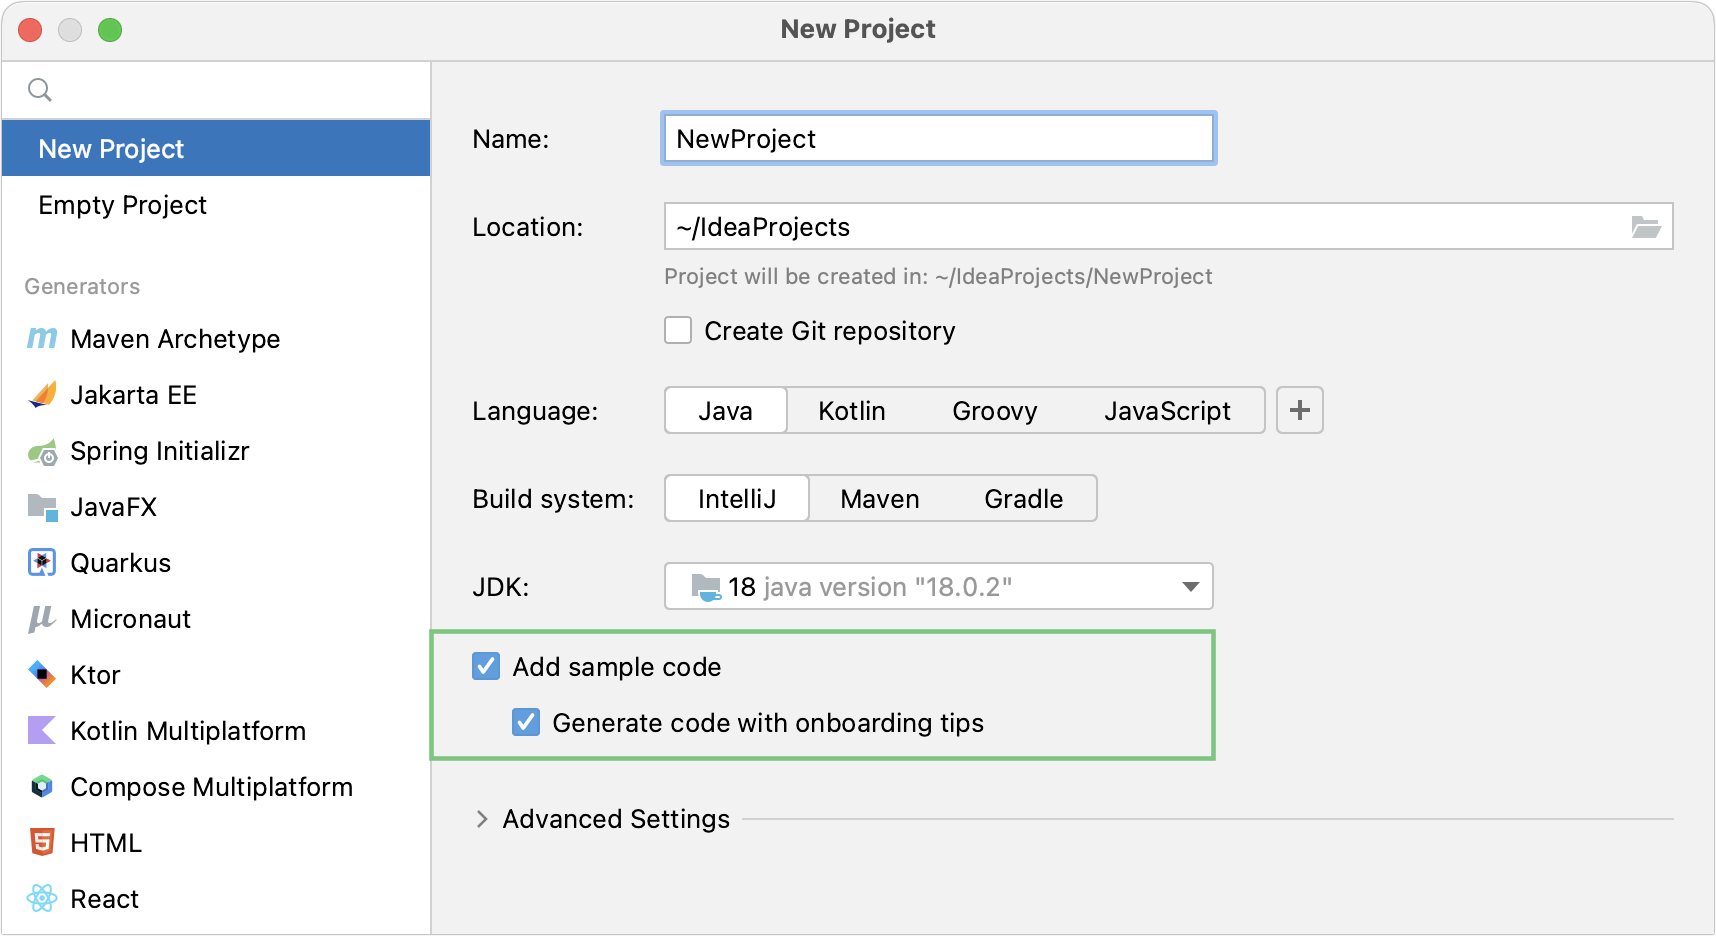Select JavaScript language option
1716x936 pixels.
coord(1167,411)
